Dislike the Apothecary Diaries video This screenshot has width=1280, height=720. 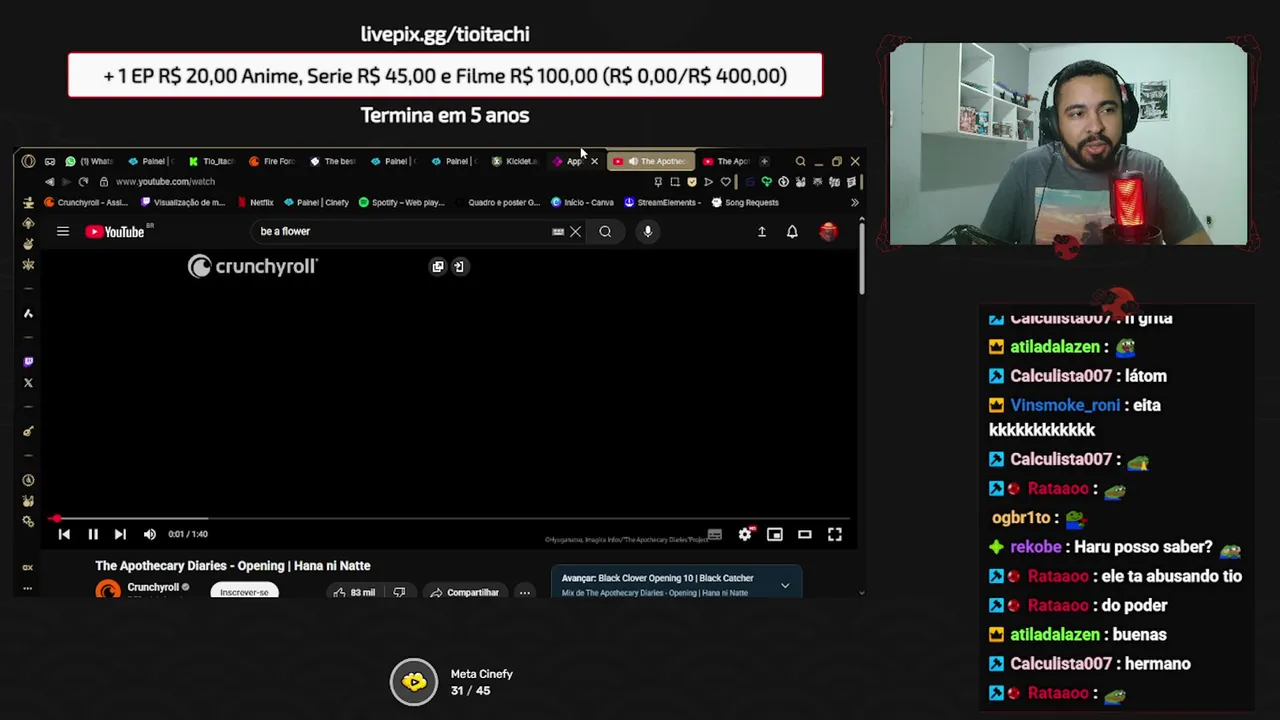click(399, 592)
